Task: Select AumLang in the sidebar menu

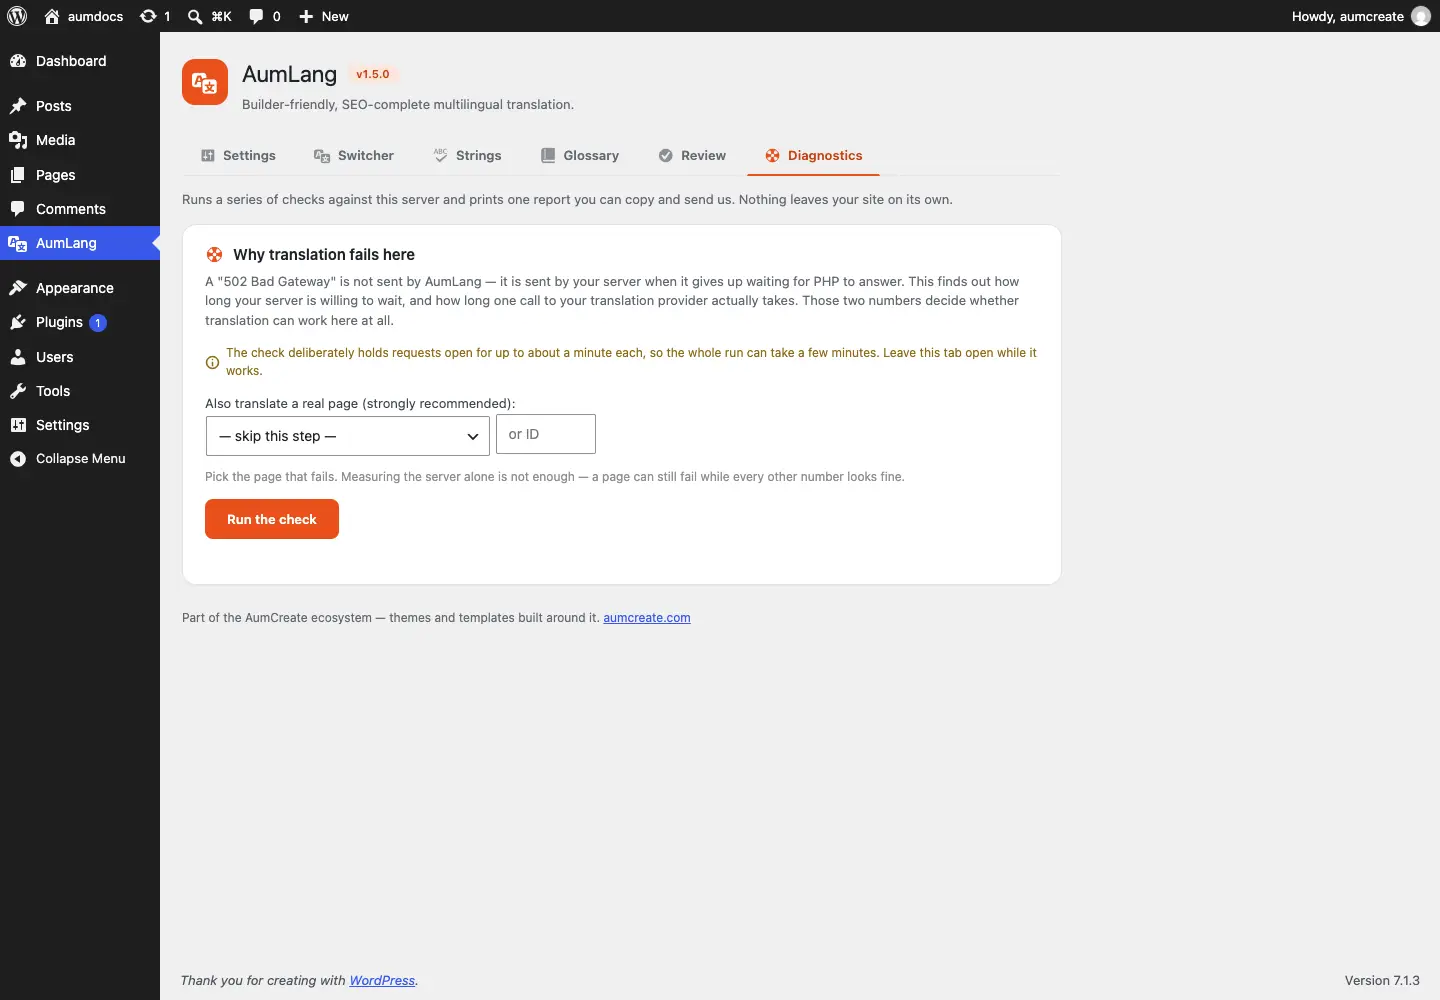Action: tap(80, 243)
